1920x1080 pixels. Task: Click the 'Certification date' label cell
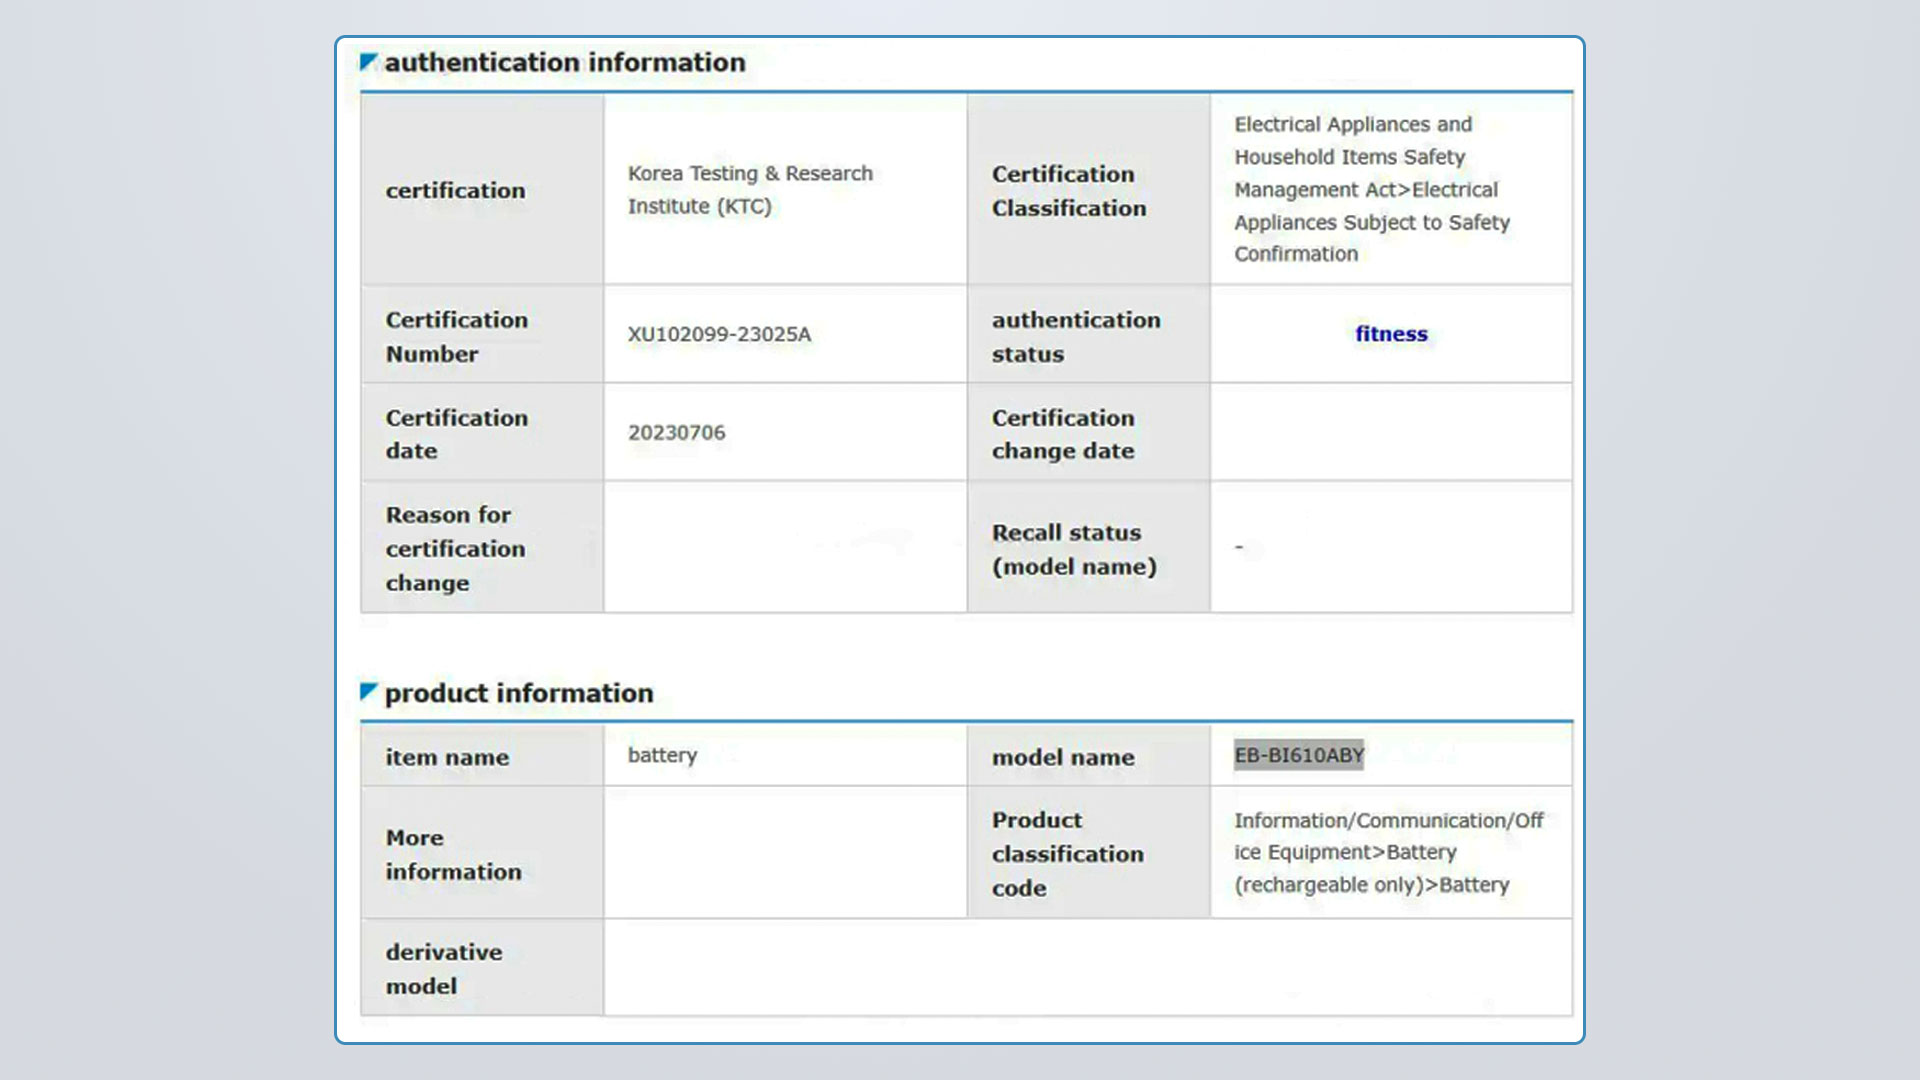point(482,433)
